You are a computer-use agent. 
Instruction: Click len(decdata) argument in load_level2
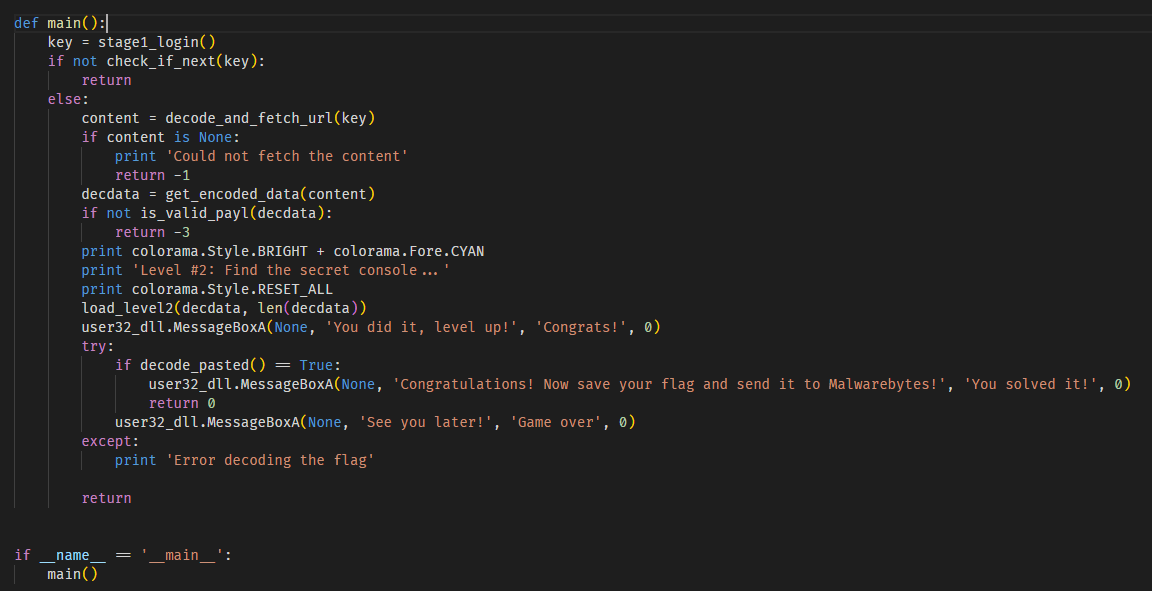[308, 308]
